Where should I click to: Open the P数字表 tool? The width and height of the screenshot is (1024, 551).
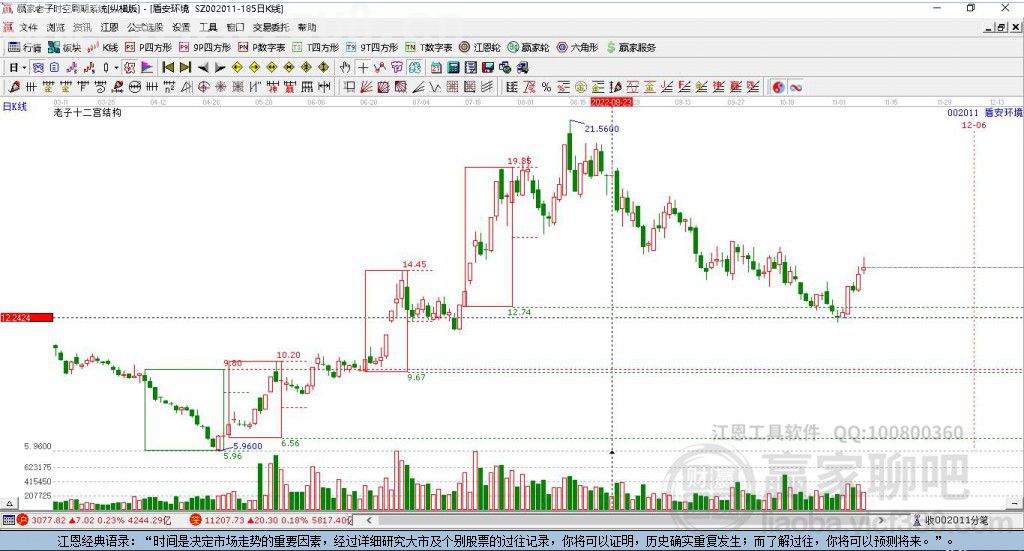262,48
